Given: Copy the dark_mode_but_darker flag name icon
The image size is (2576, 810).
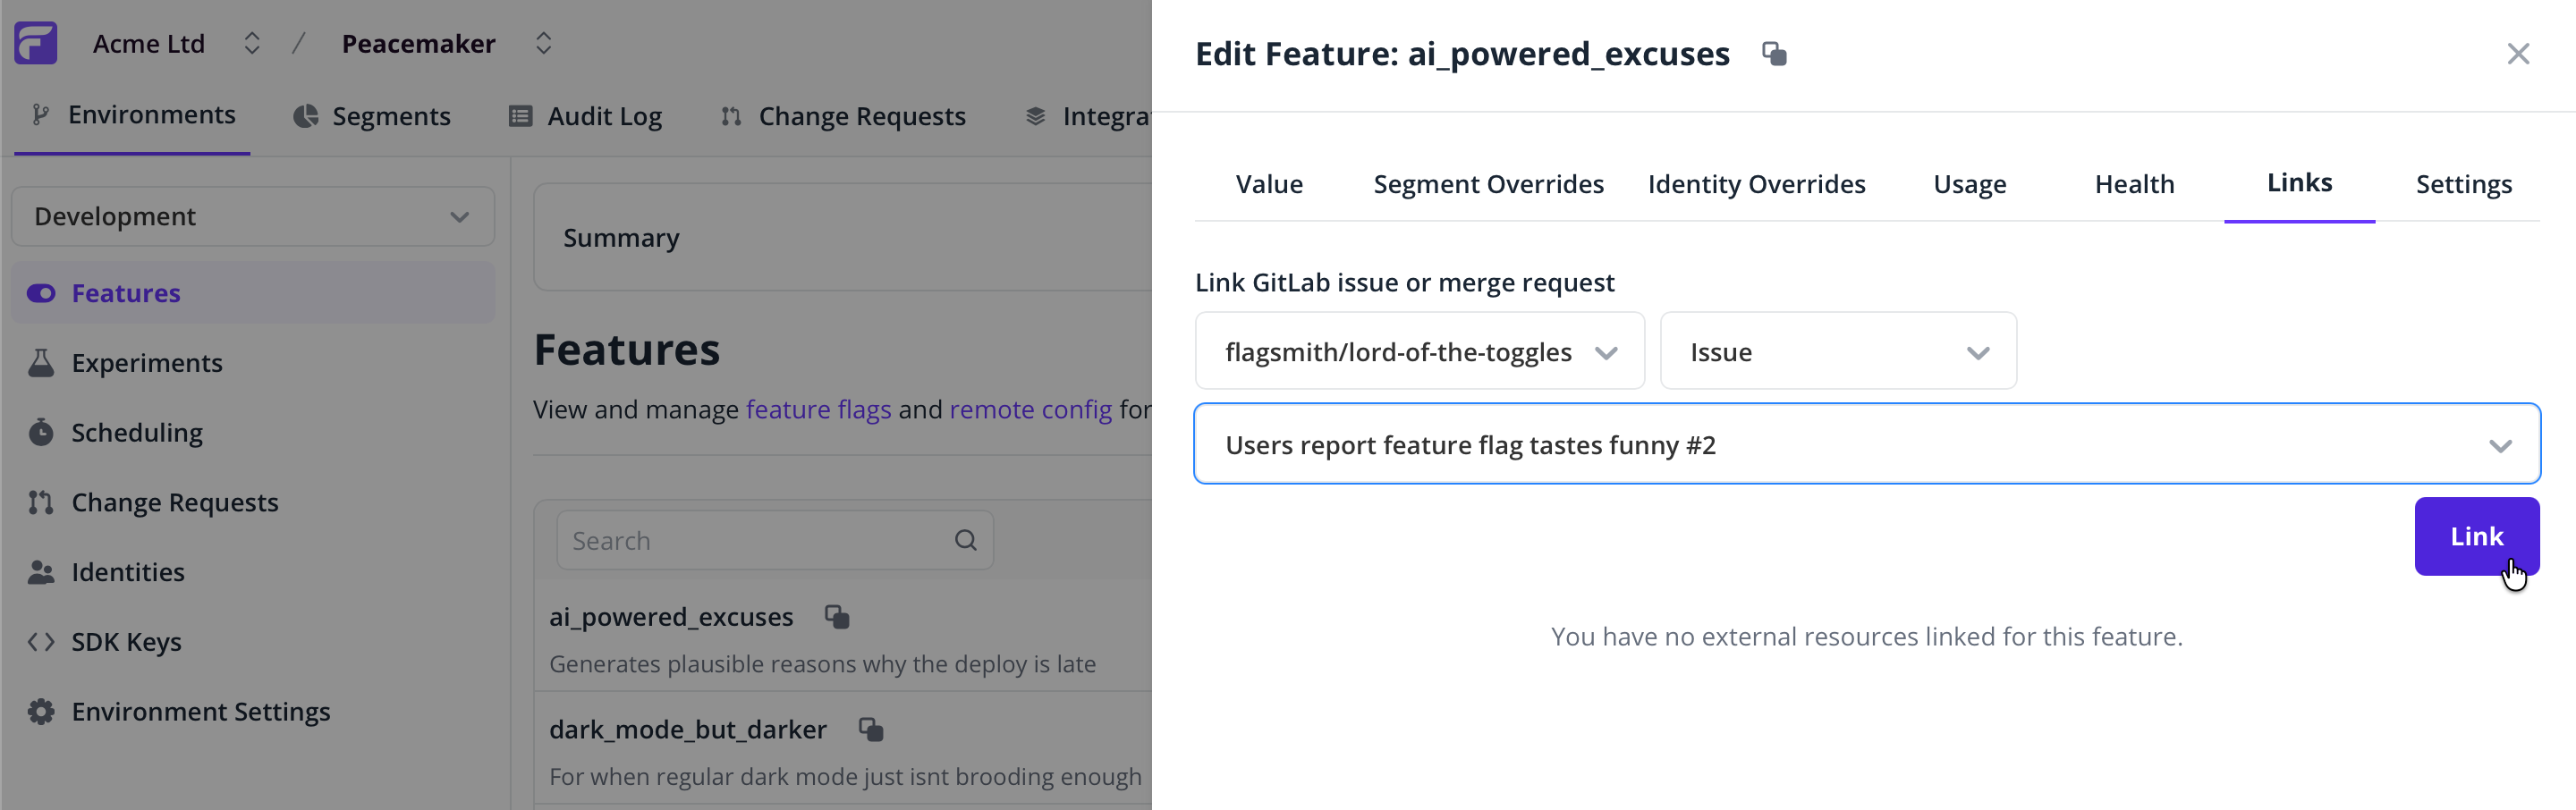Looking at the screenshot, I should coord(870,729).
